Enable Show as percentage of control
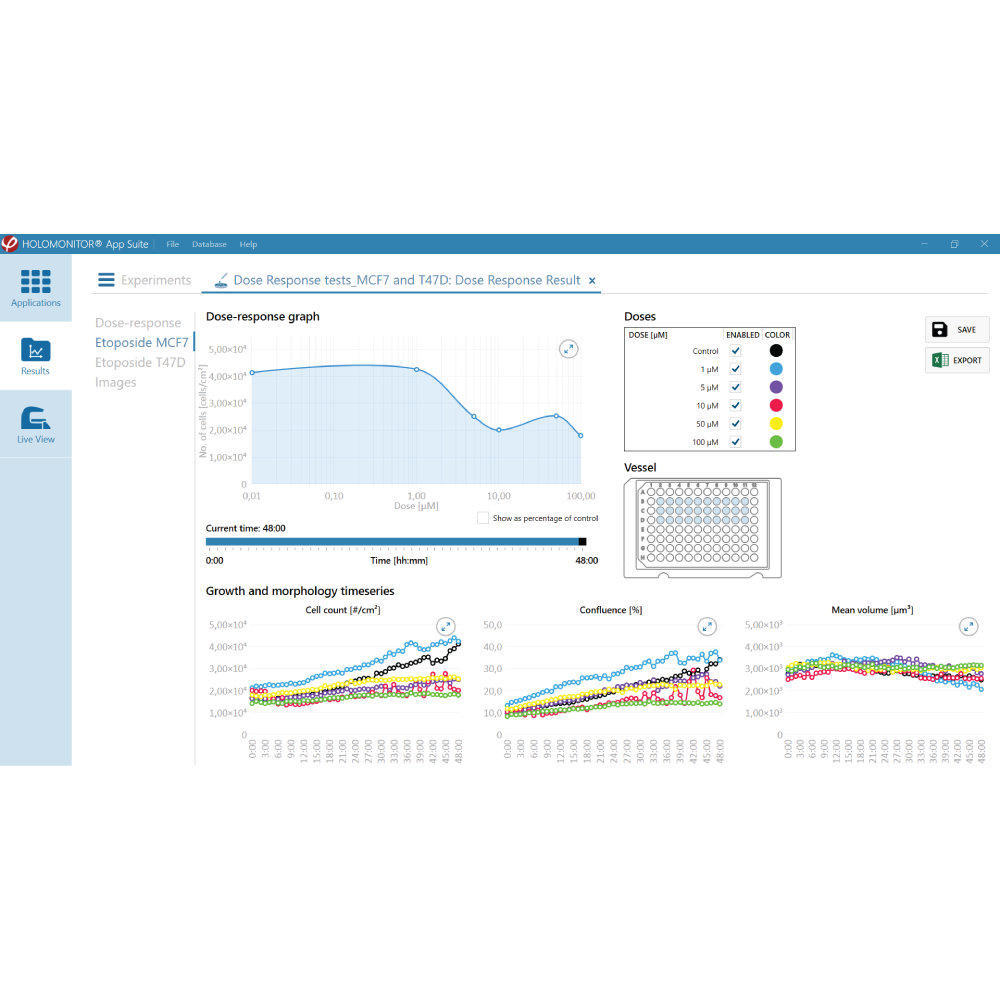 coord(483,518)
